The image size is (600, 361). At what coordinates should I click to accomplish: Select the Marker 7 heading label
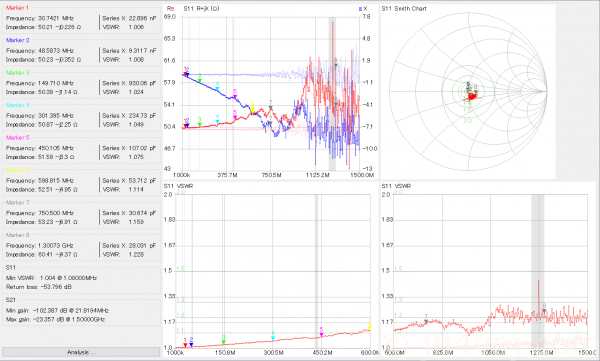tap(17, 203)
